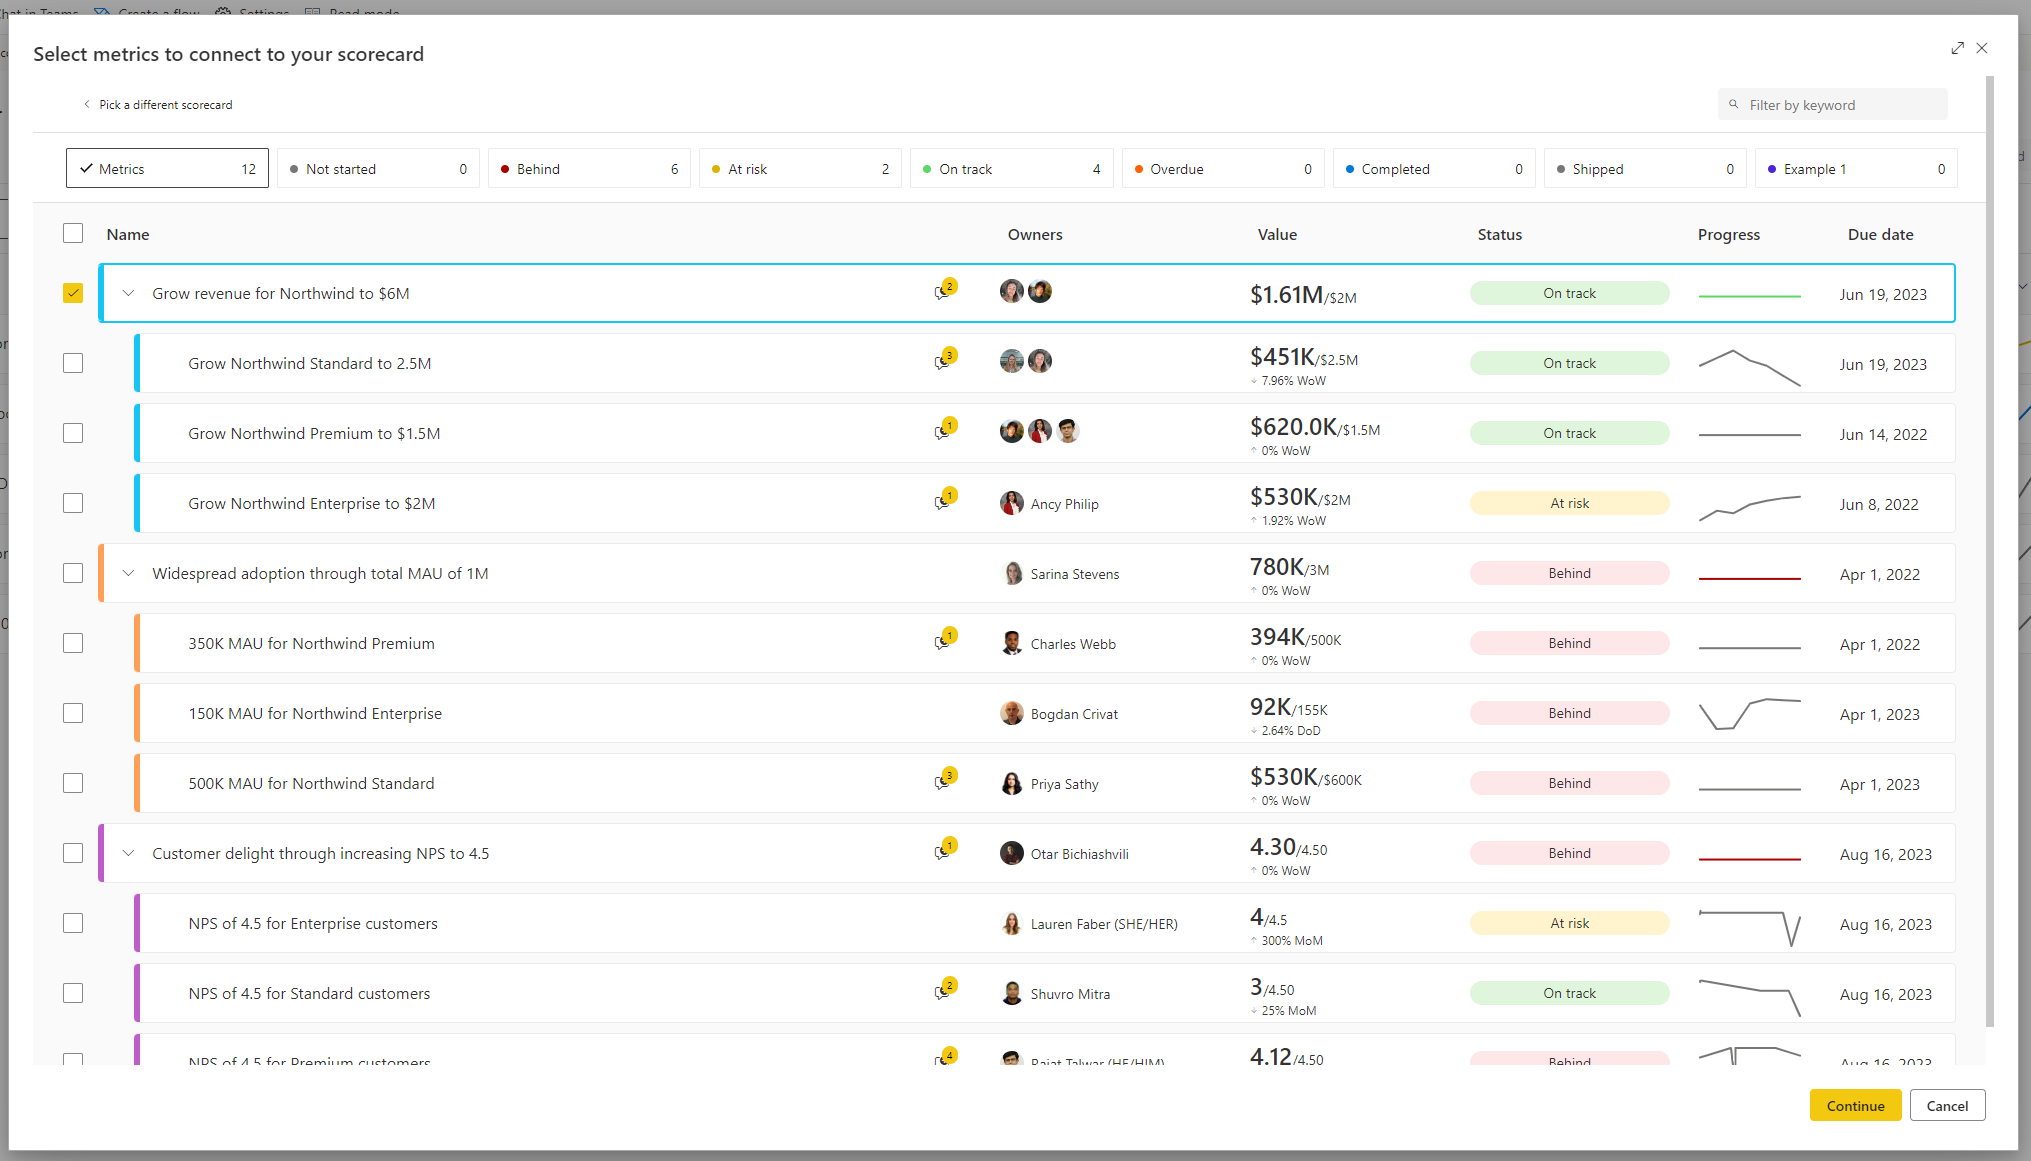Viewport: 2031px width, 1161px height.
Task: Filter by Shipped status
Action: [x=1645, y=168]
